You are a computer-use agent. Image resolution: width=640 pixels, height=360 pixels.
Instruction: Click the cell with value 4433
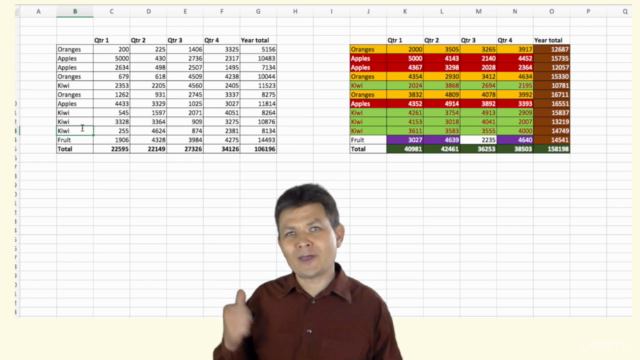click(x=111, y=104)
